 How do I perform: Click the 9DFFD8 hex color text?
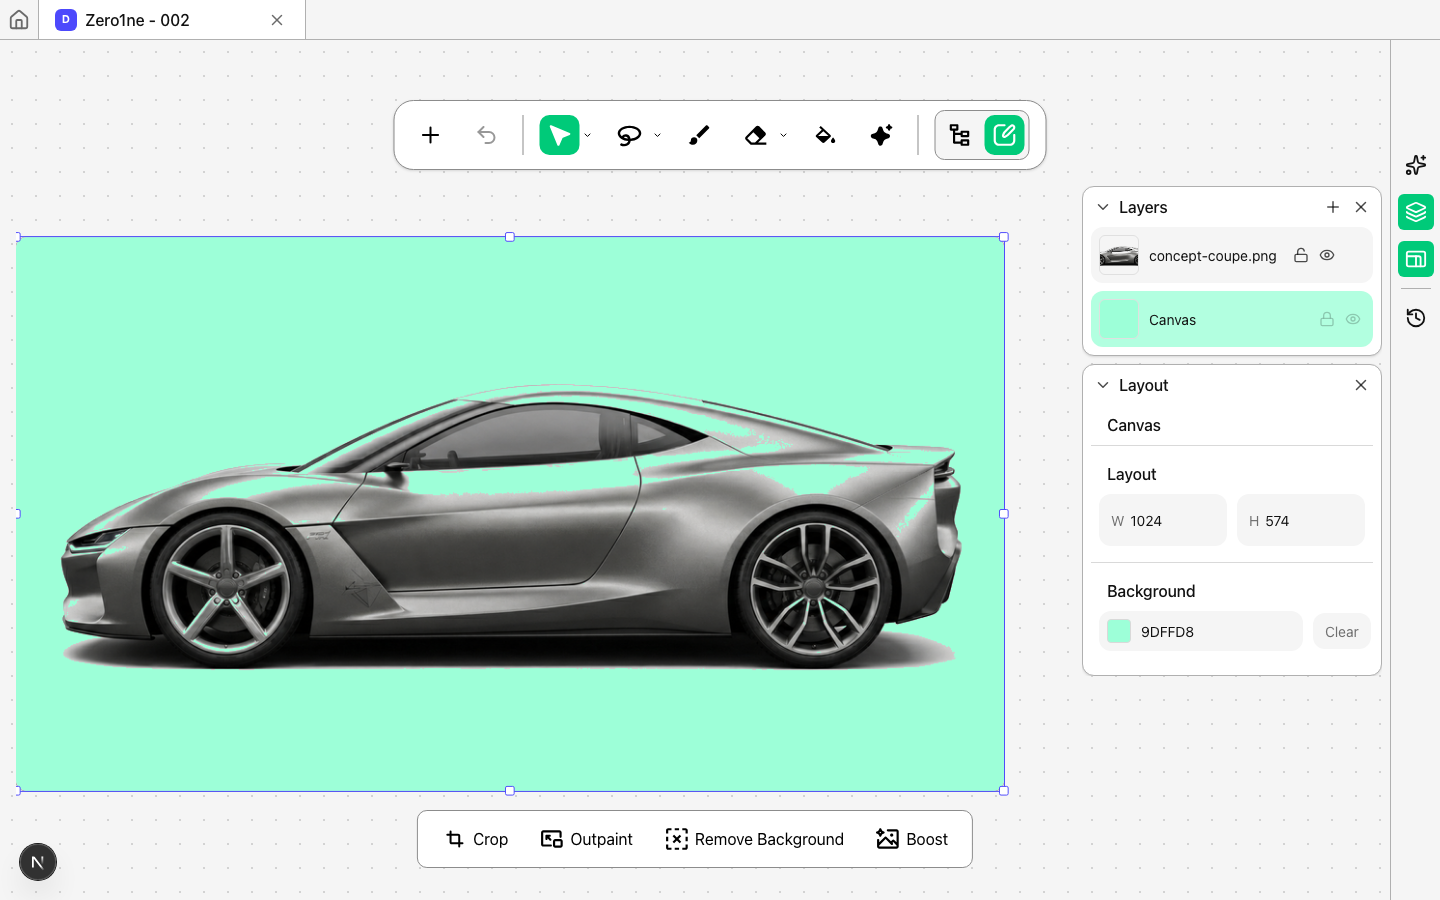click(1167, 632)
